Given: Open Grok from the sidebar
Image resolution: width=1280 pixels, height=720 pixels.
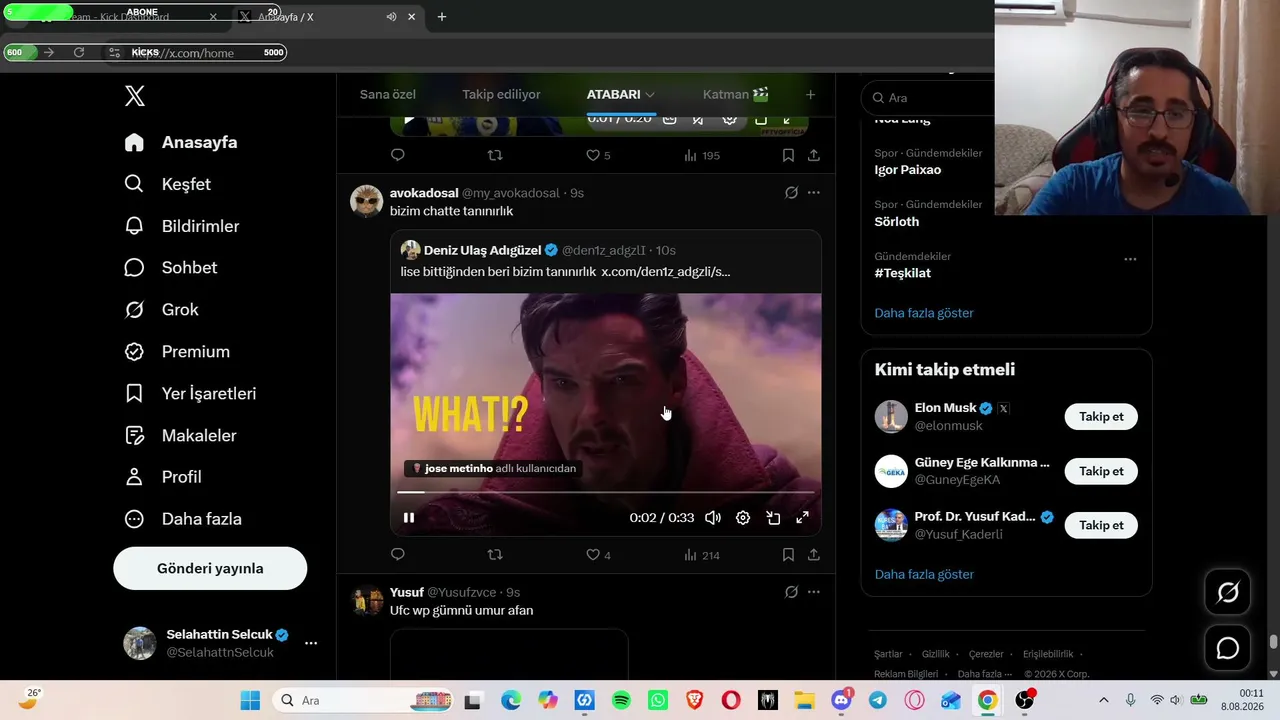Looking at the screenshot, I should [x=161, y=310].
